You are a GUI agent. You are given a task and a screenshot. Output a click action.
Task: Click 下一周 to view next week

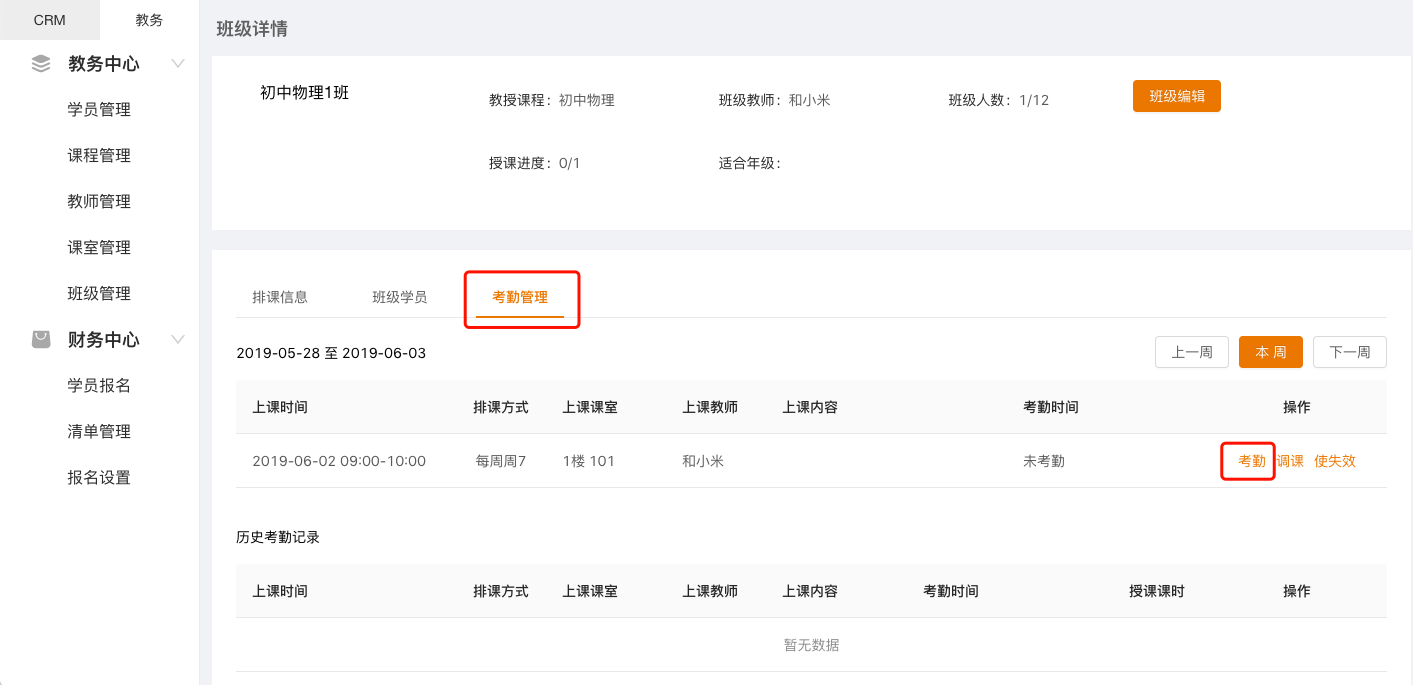click(1349, 352)
